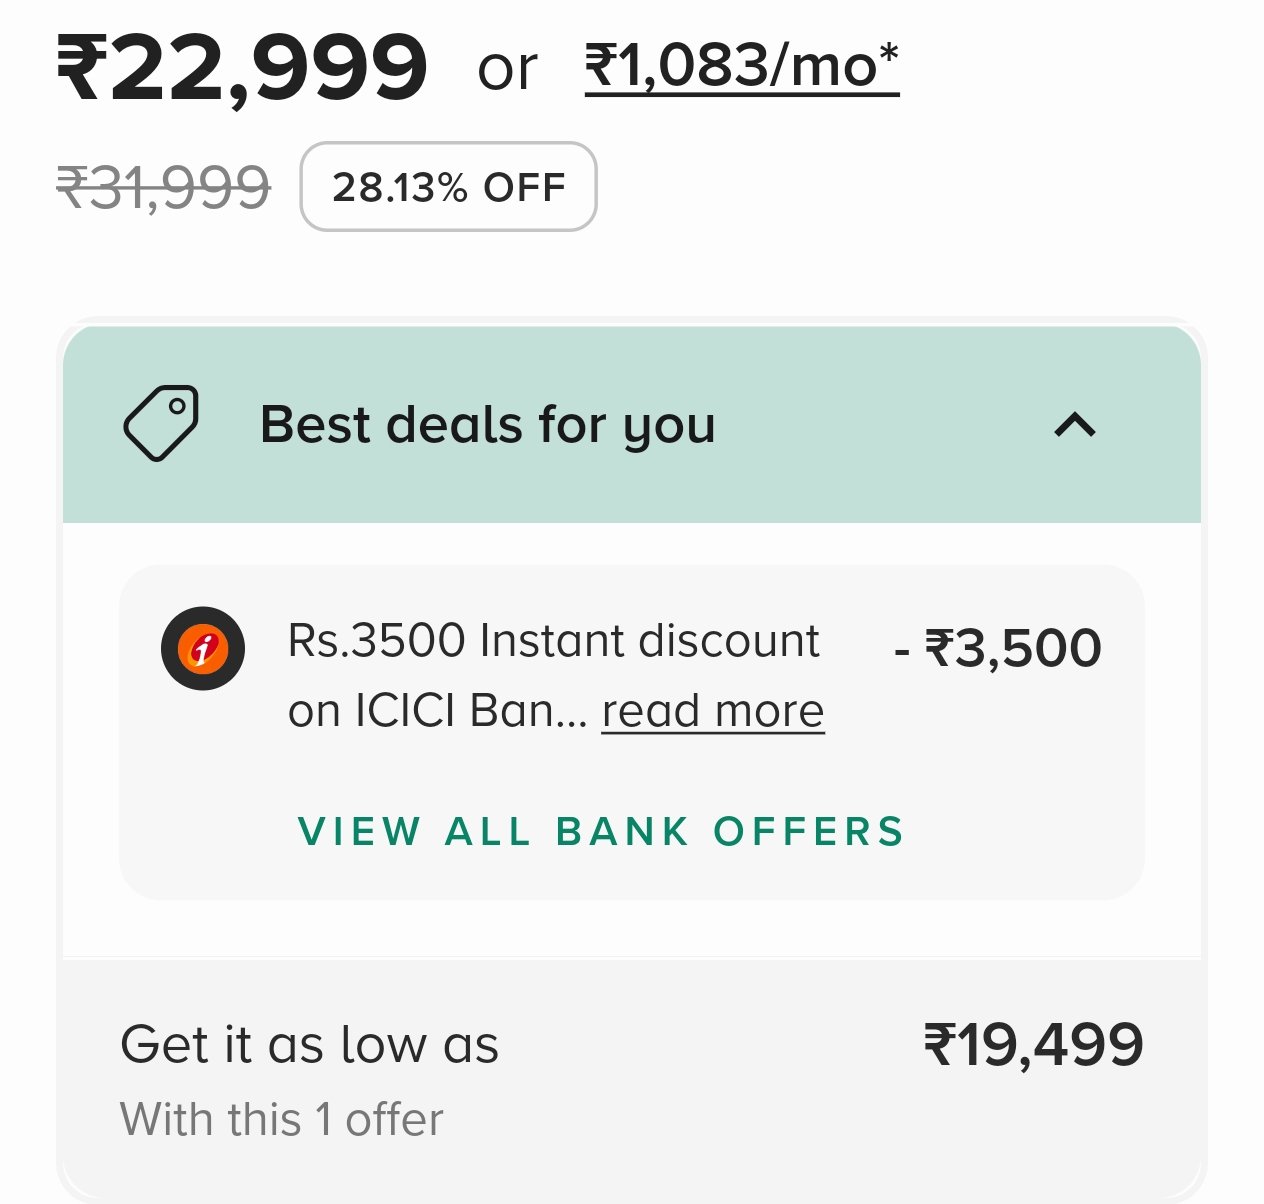
Task: Click the ₹3,500 discount amount
Action: click(x=1013, y=648)
